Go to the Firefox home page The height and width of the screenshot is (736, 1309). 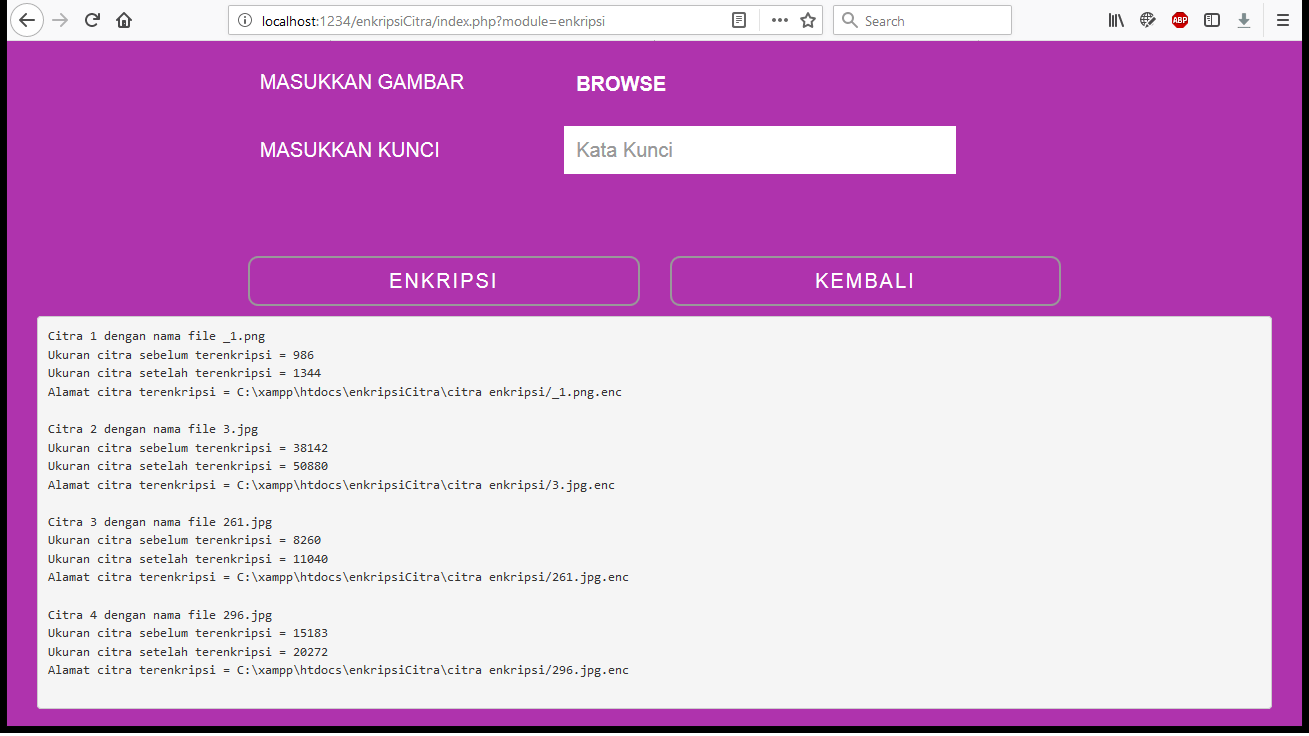124,20
